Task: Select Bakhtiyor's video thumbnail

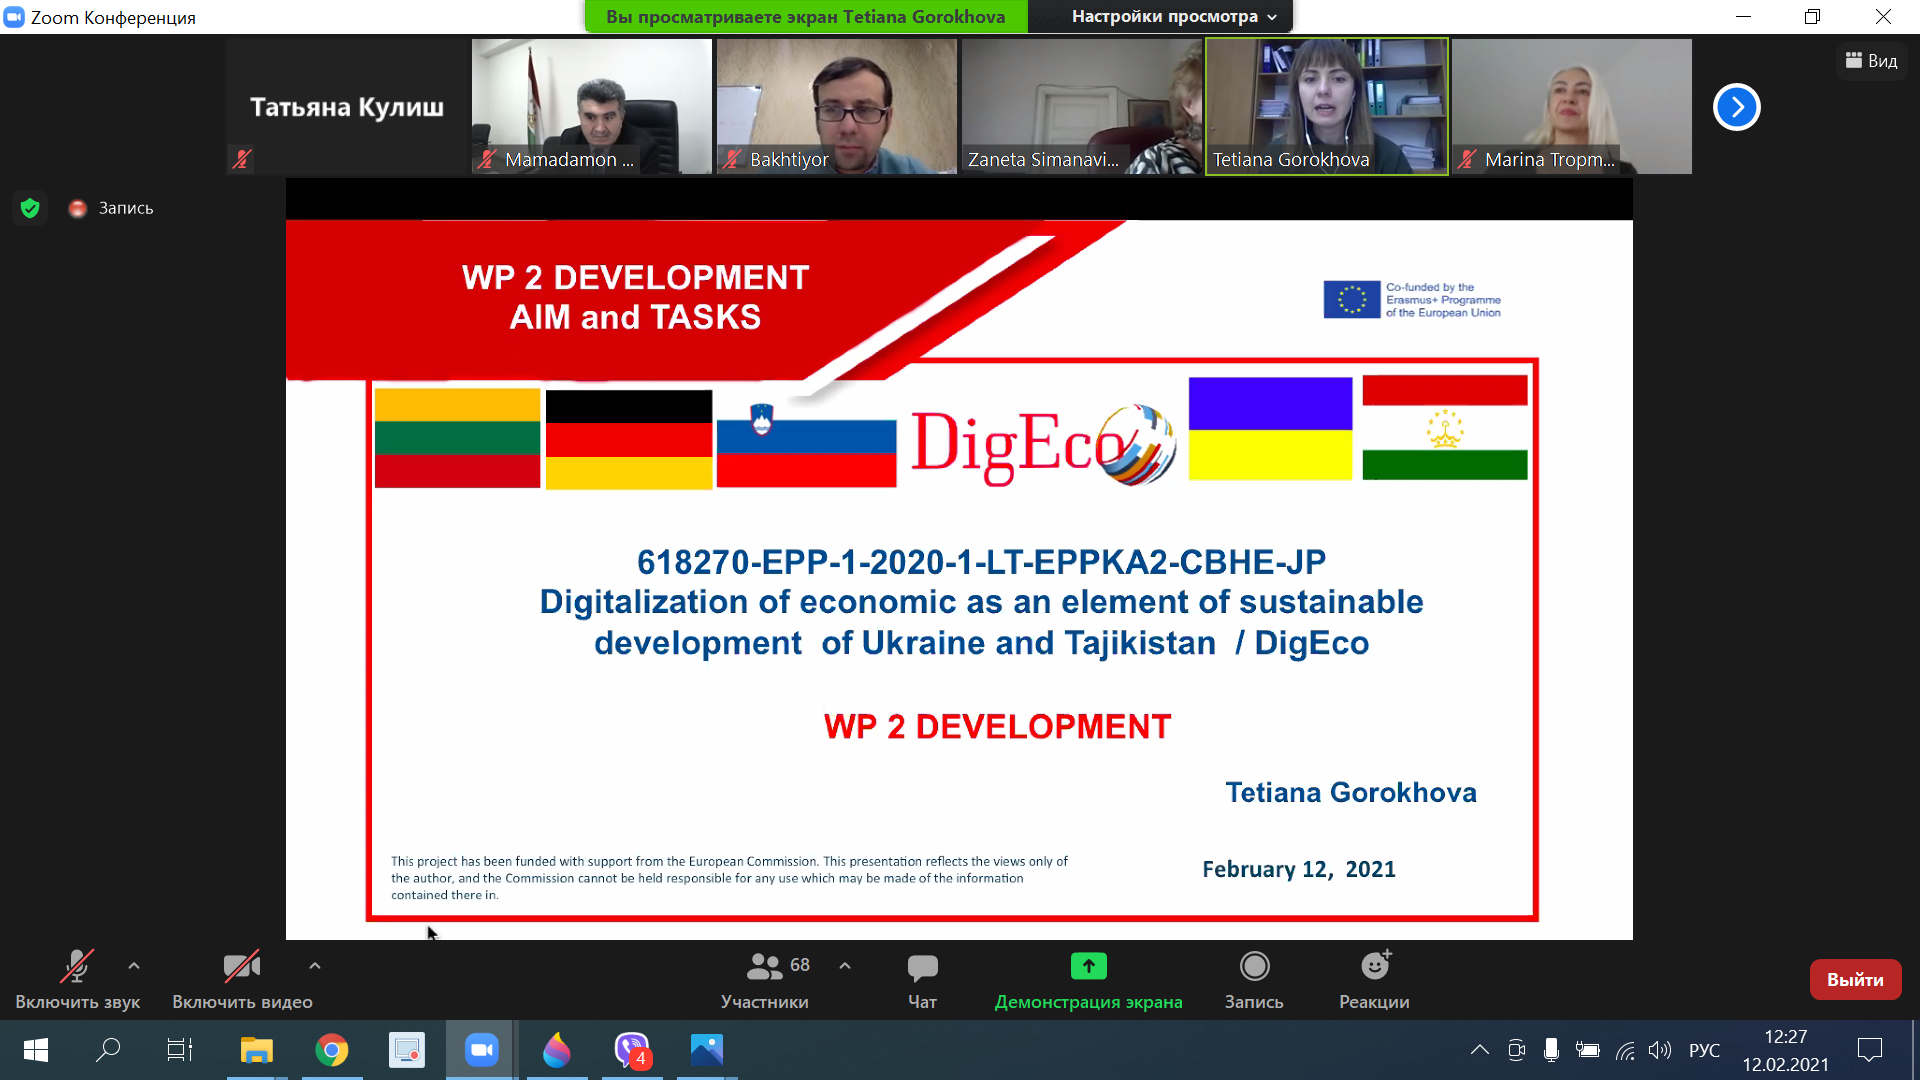Action: click(x=836, y=106)
